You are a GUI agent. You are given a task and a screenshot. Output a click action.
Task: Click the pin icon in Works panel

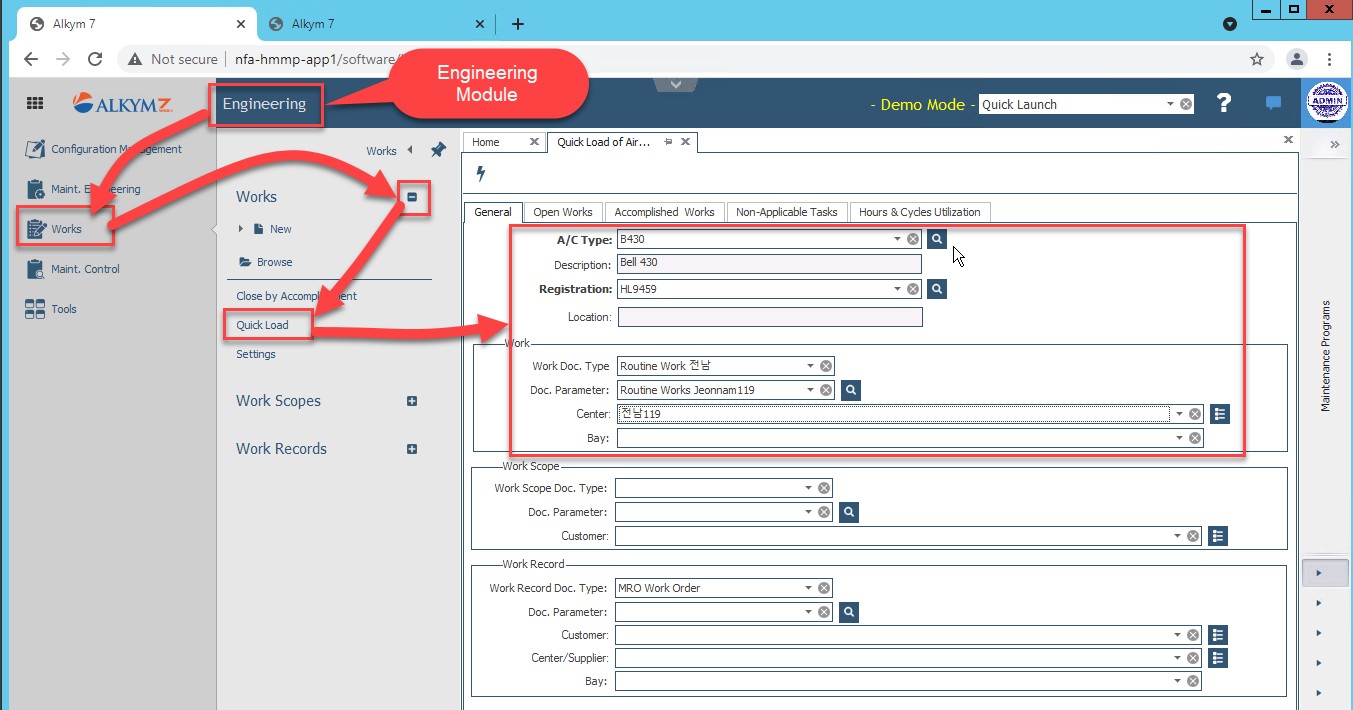click(438, 150)
